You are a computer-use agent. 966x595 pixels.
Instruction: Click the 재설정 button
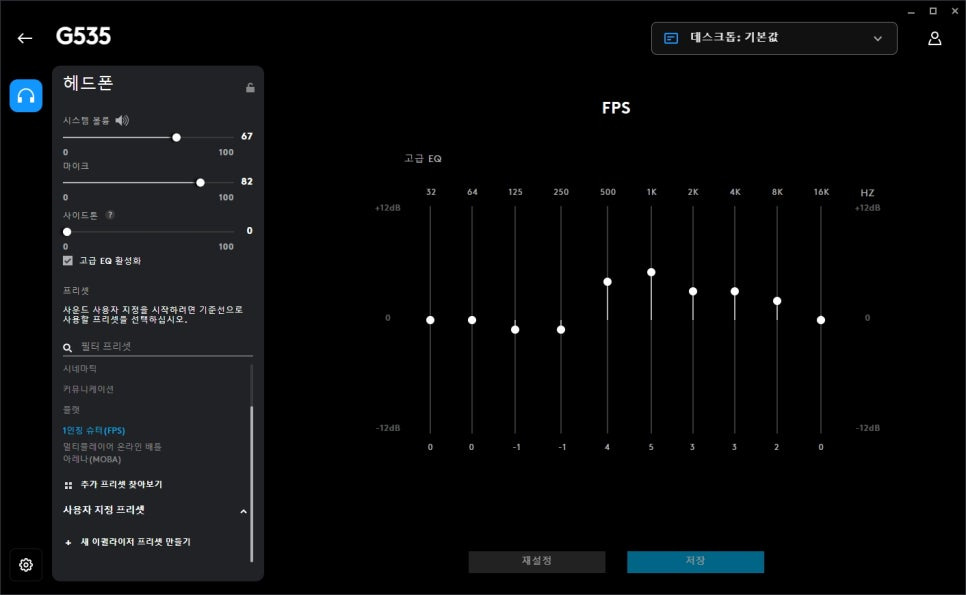point(537,561)
